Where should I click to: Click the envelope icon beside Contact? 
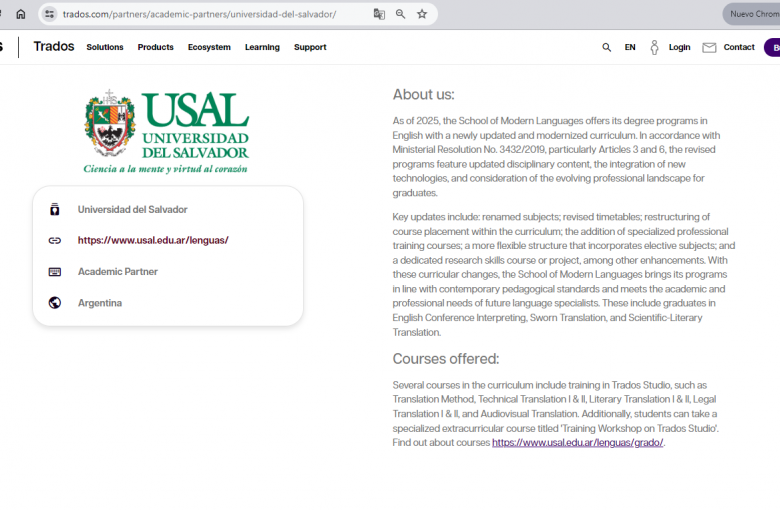[709, 47]
